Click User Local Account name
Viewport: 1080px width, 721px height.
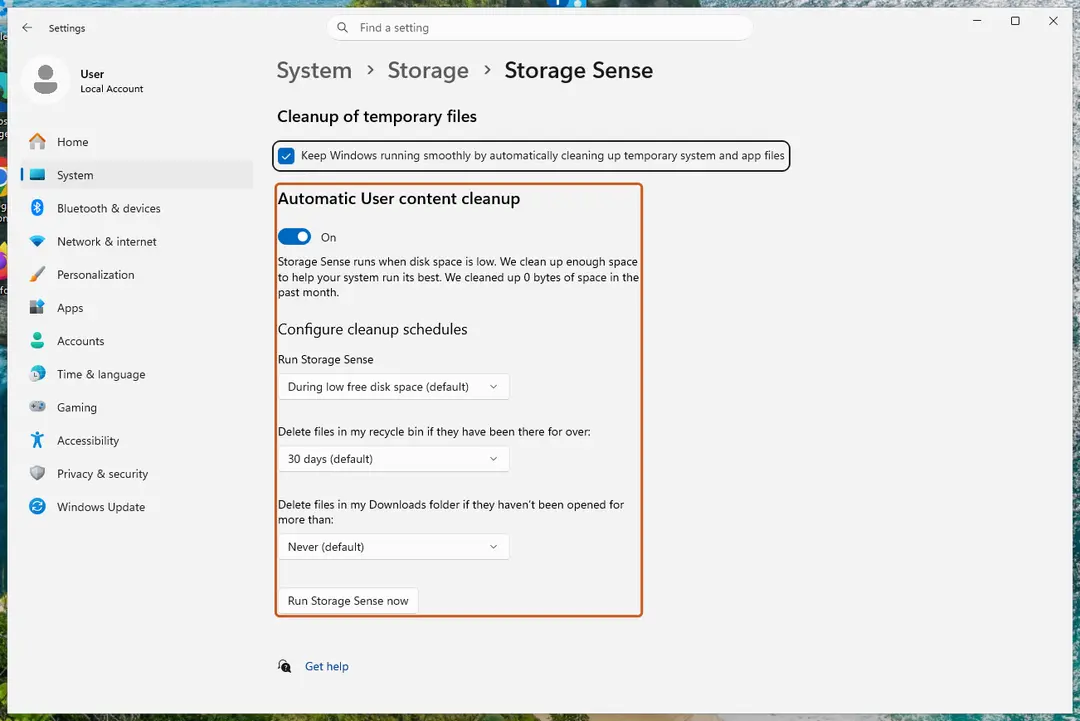point(112,81)
